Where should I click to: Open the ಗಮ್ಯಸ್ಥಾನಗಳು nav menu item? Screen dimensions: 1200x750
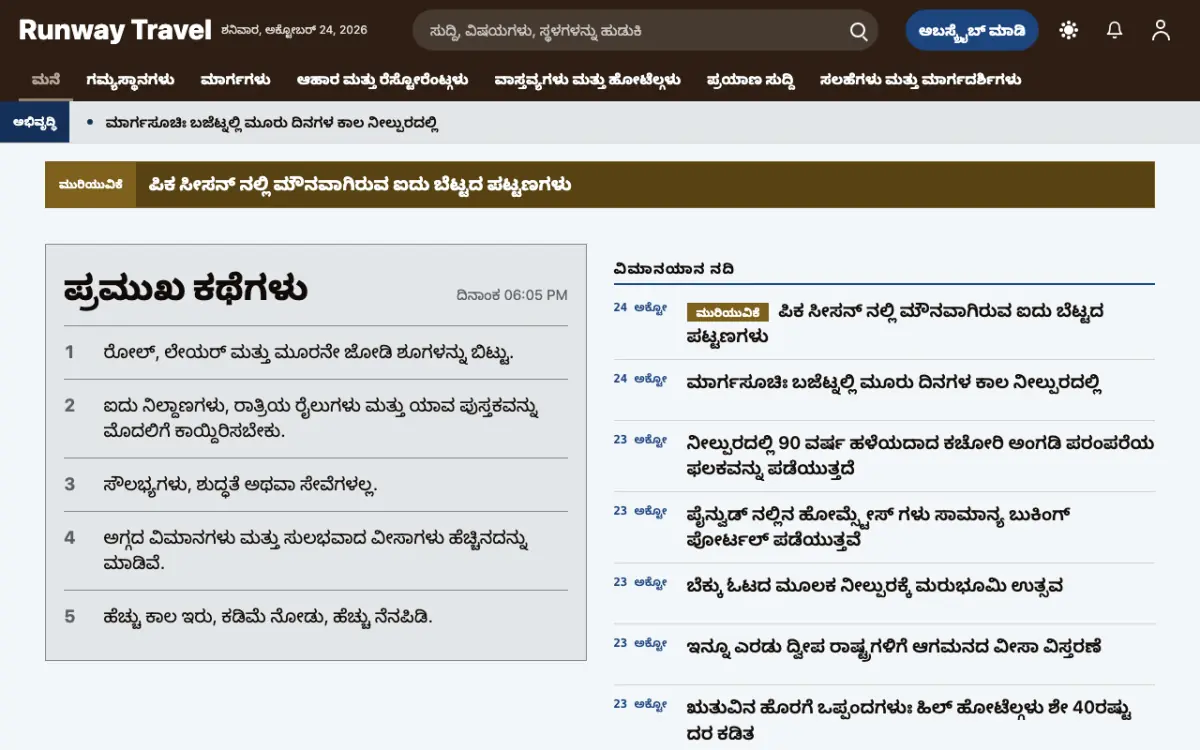pyautogui.click(x=130, y=79)
